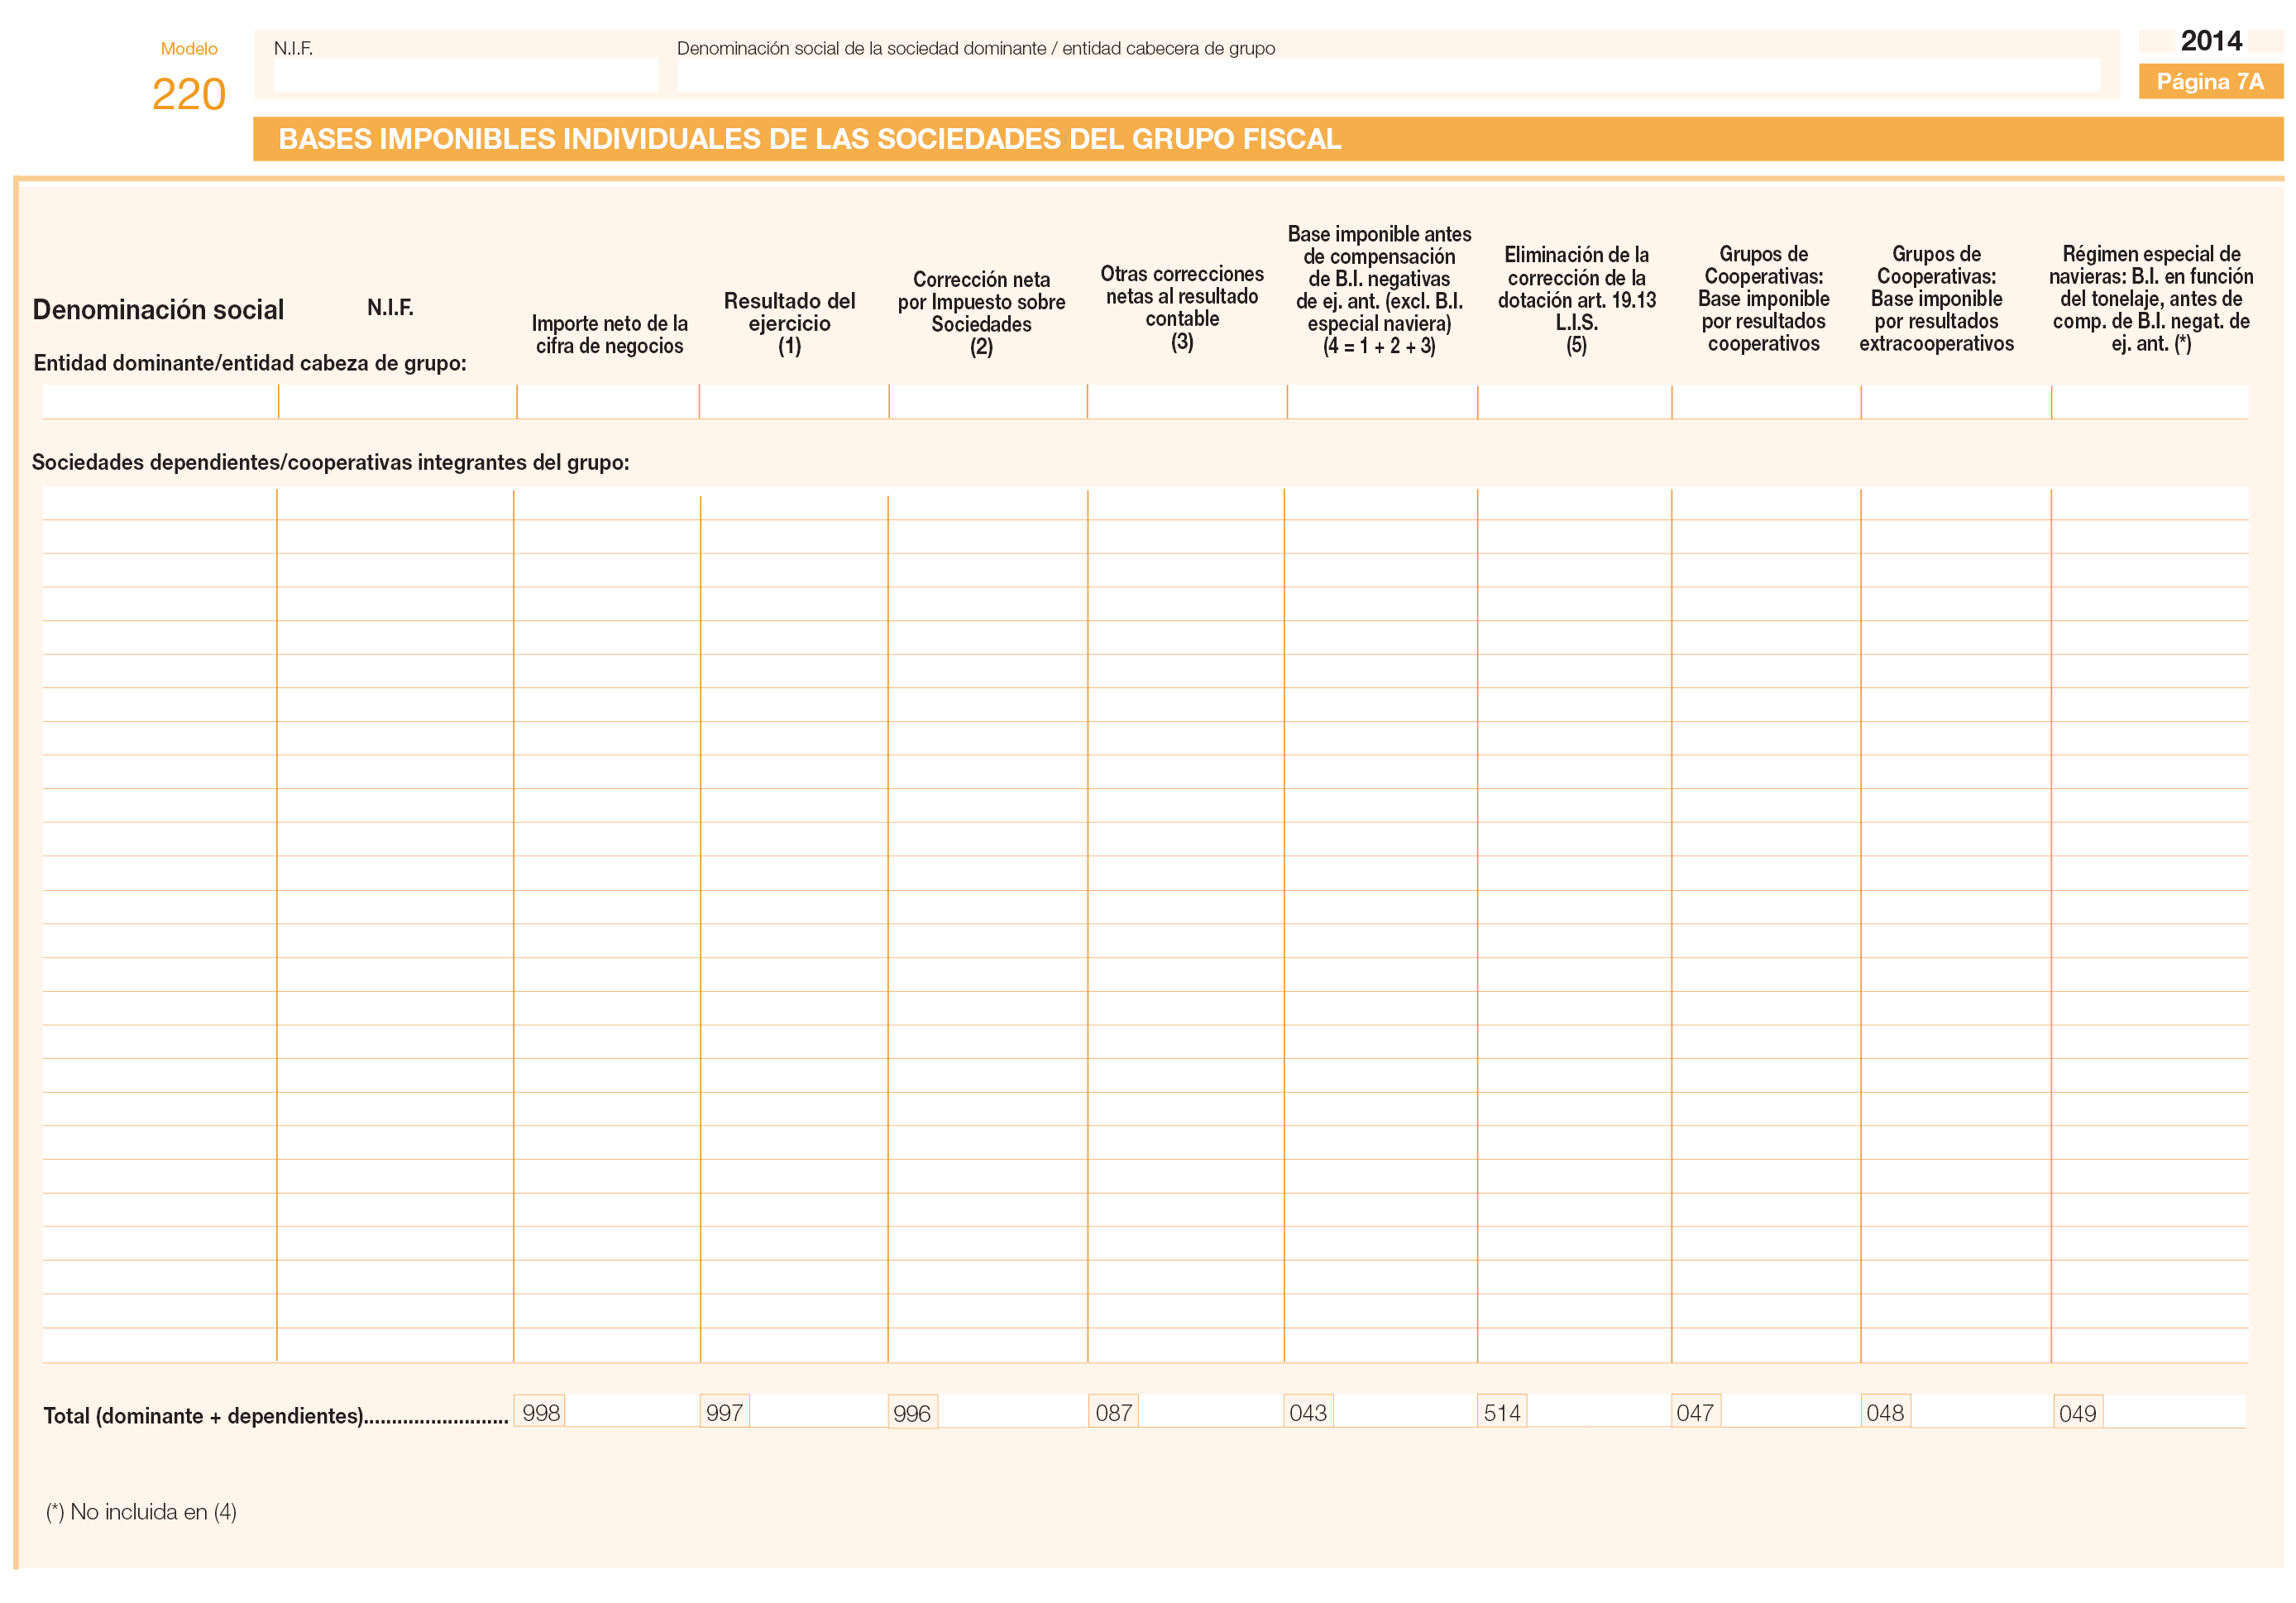Click 'Sociedades dependientes/cooperativas integrantes del grupo:' label

coord(330,462)
